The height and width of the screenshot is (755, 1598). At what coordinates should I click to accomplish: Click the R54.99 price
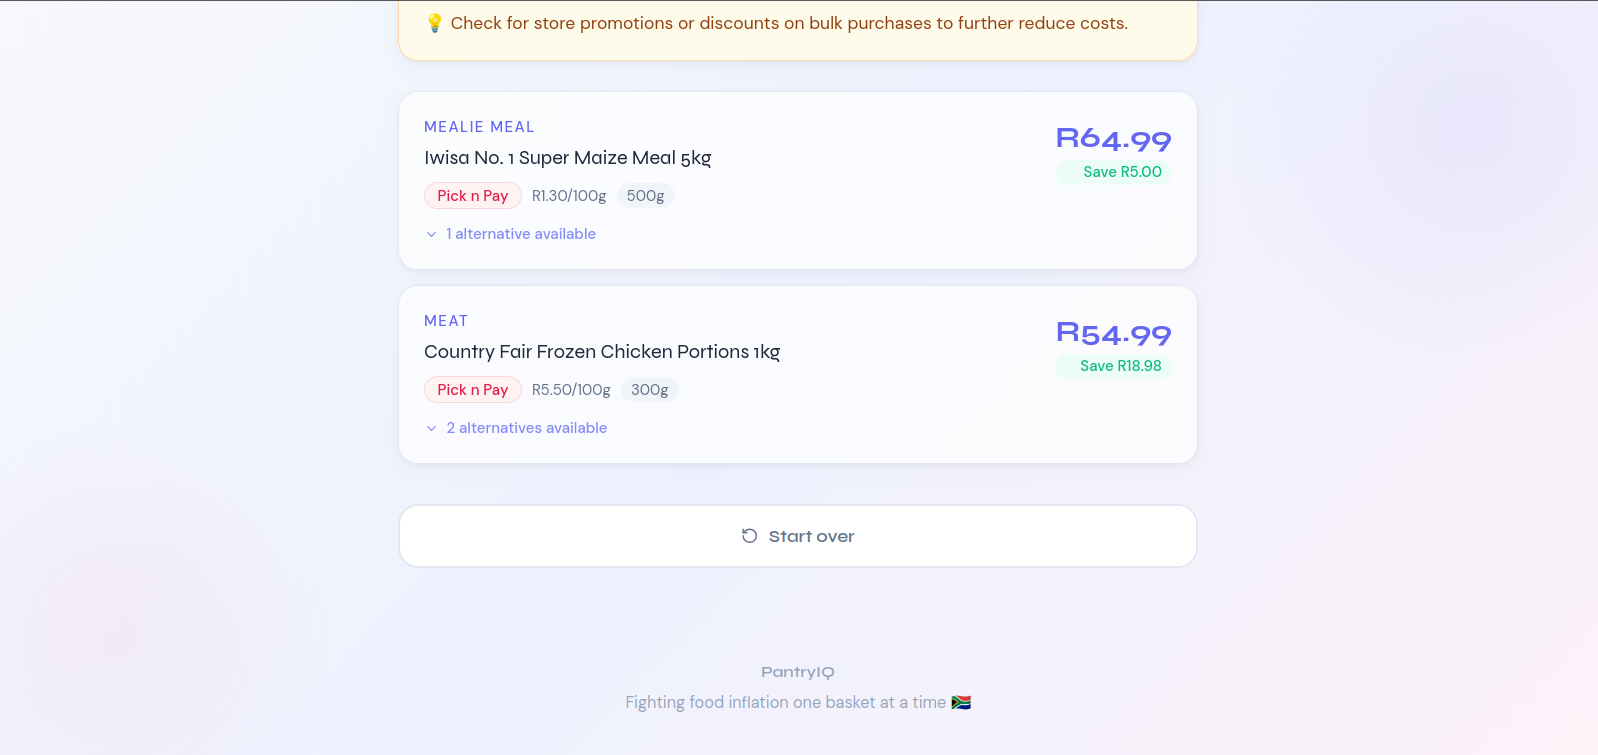tap(1113, 333)
